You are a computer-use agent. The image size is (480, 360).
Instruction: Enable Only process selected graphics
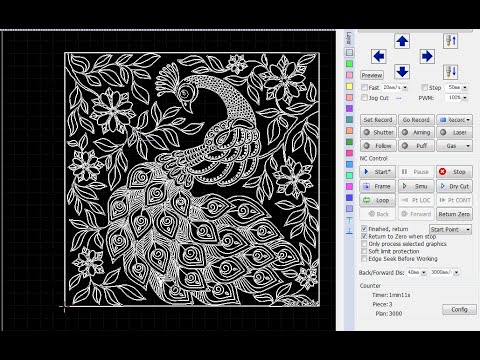364,244
